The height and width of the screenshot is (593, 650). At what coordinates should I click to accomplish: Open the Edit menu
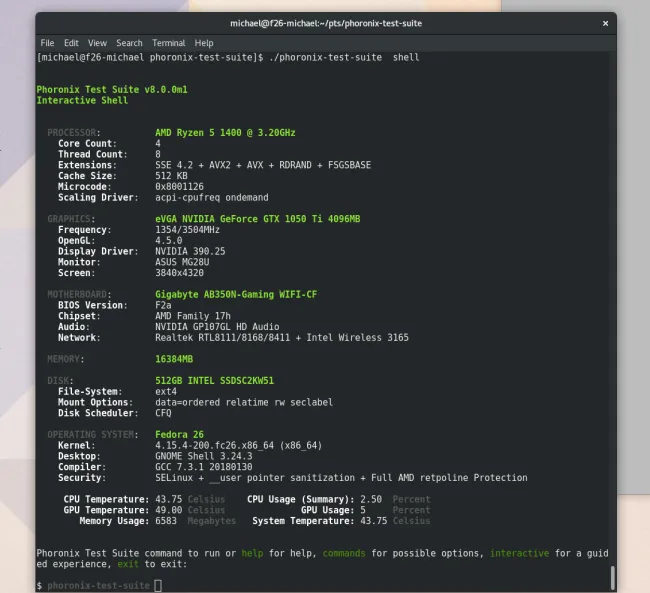click(71, 43)
